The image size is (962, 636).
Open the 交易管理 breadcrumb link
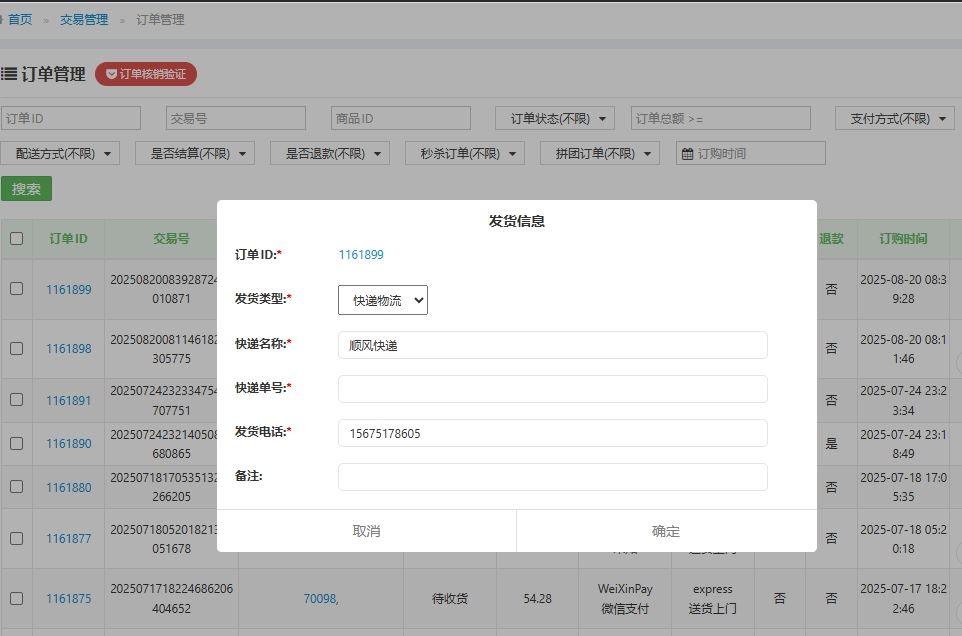tap(84, 20)
